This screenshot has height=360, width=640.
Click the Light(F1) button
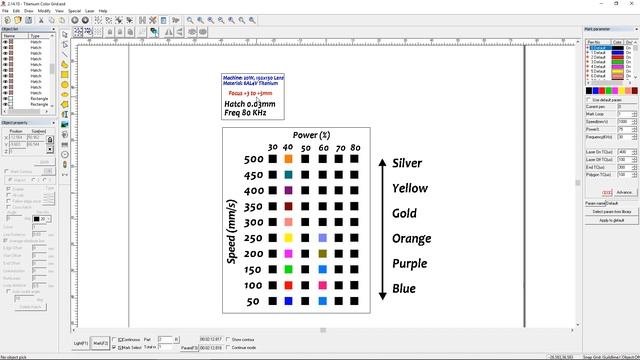click(x=81, y=343)
